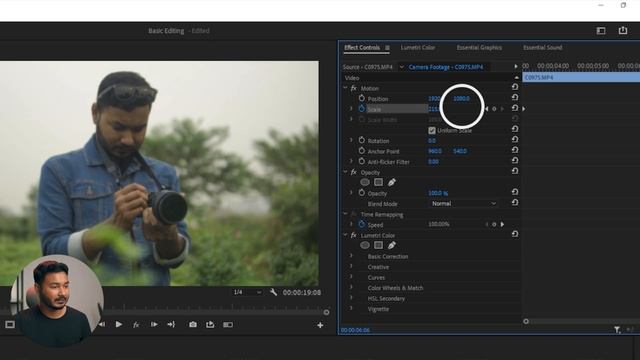Select Camera Footage - C0975.MP4 link
The width and height of the screenshot is (640, 360).
coord(446,67)
